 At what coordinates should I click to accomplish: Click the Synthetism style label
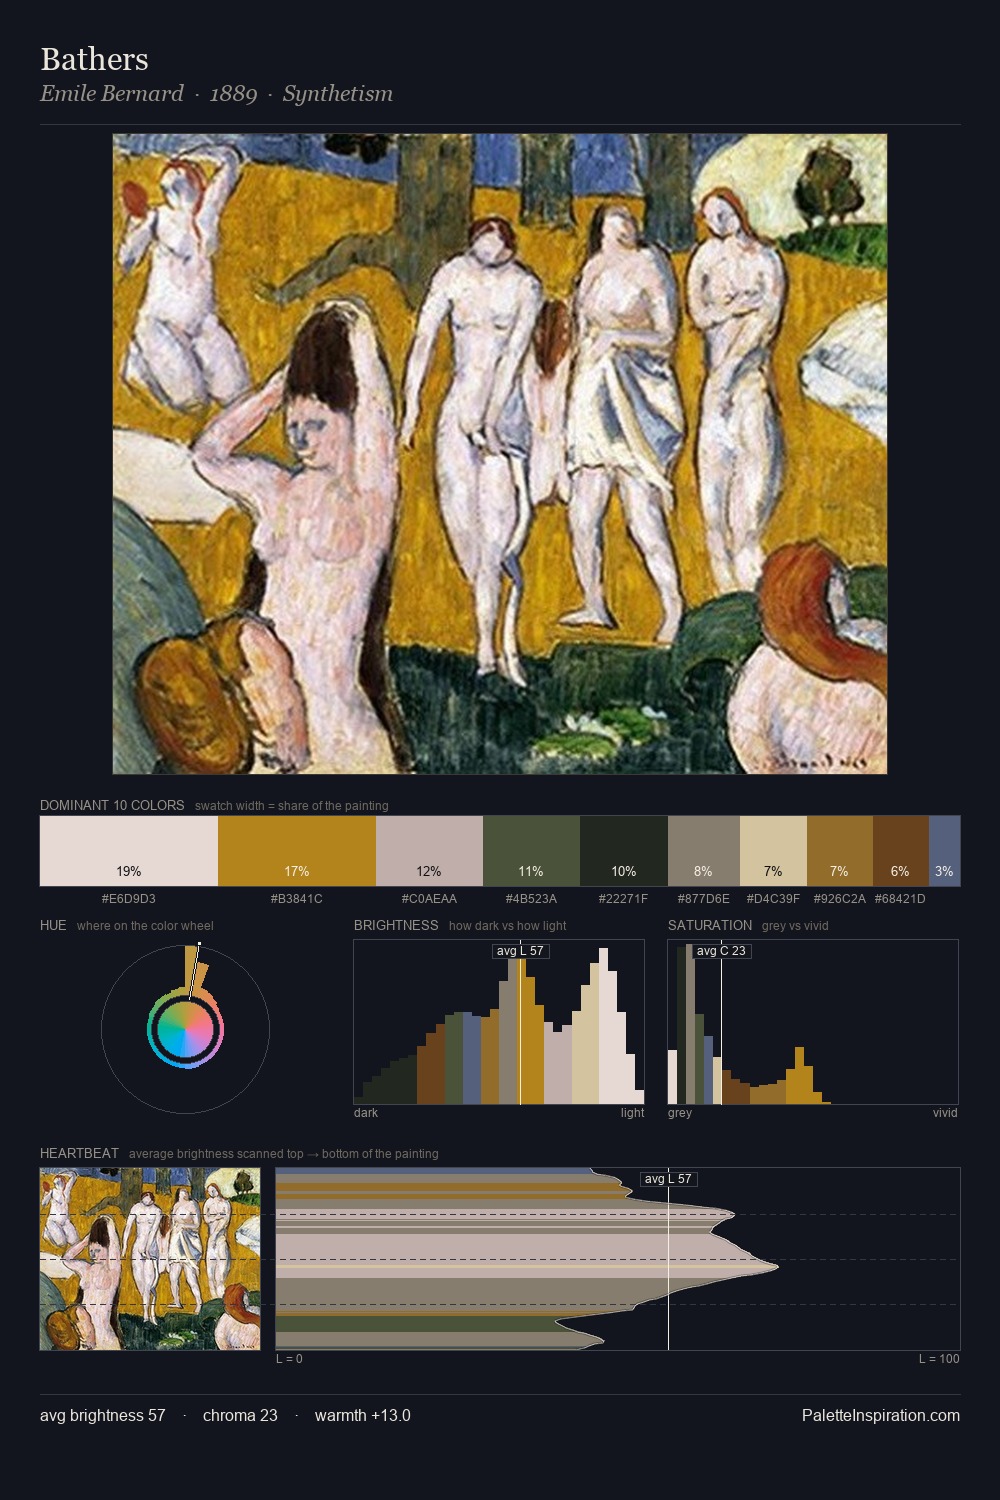[x=337, y=93]
